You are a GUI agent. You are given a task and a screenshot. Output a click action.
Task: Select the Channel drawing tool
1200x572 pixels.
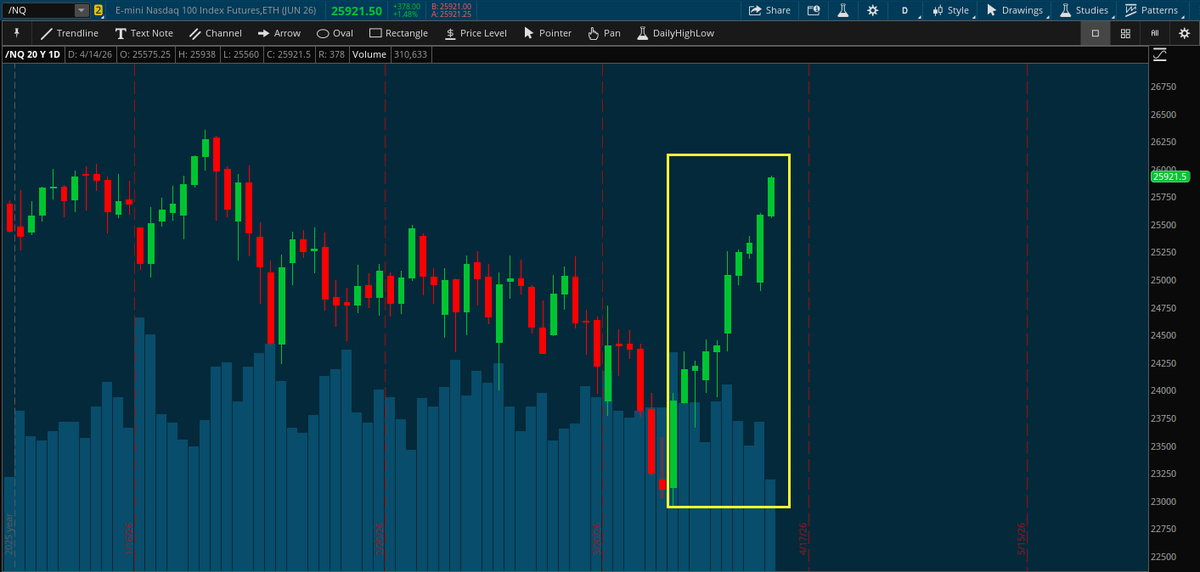coord(215,33)
